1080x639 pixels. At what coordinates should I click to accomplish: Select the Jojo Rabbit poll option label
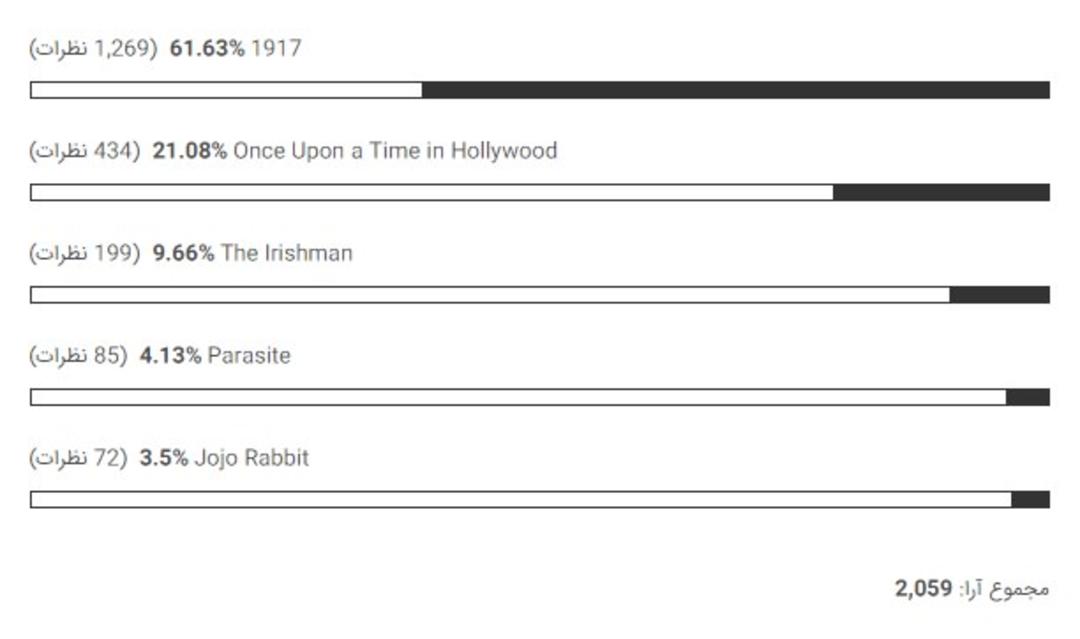(252, 458)
